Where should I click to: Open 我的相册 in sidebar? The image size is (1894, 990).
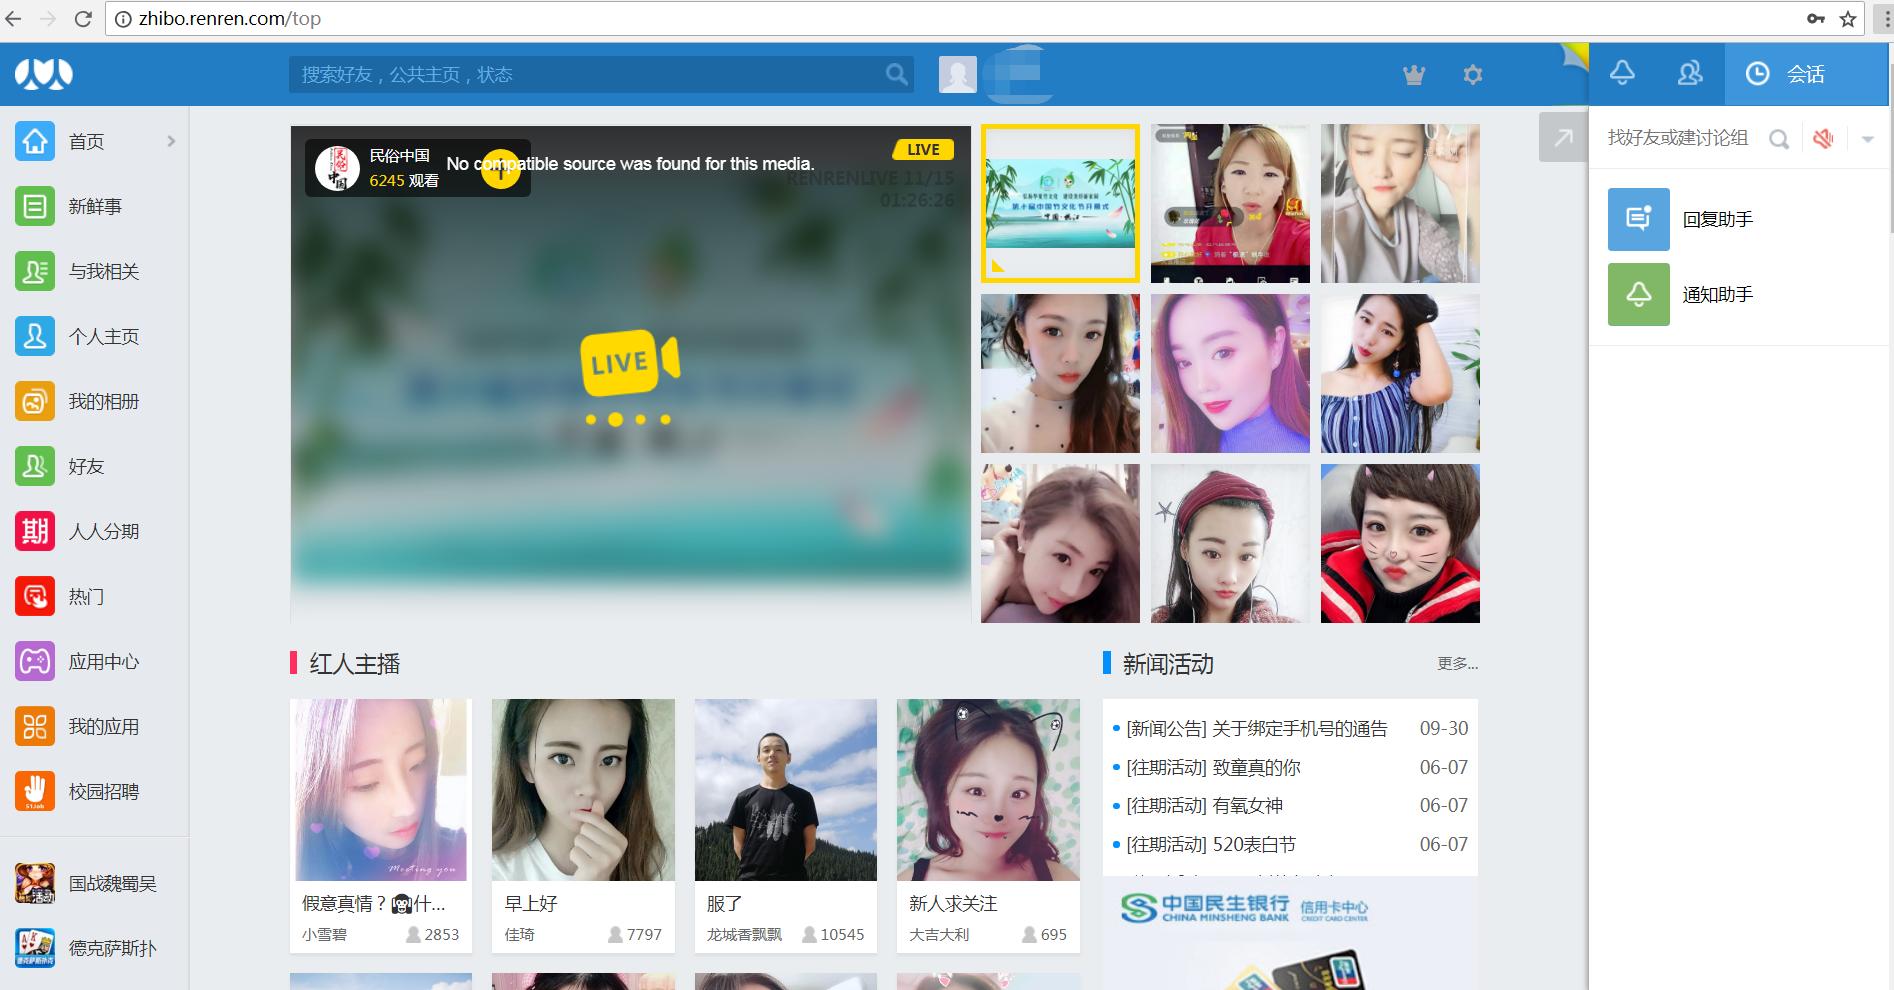[103, 401]
